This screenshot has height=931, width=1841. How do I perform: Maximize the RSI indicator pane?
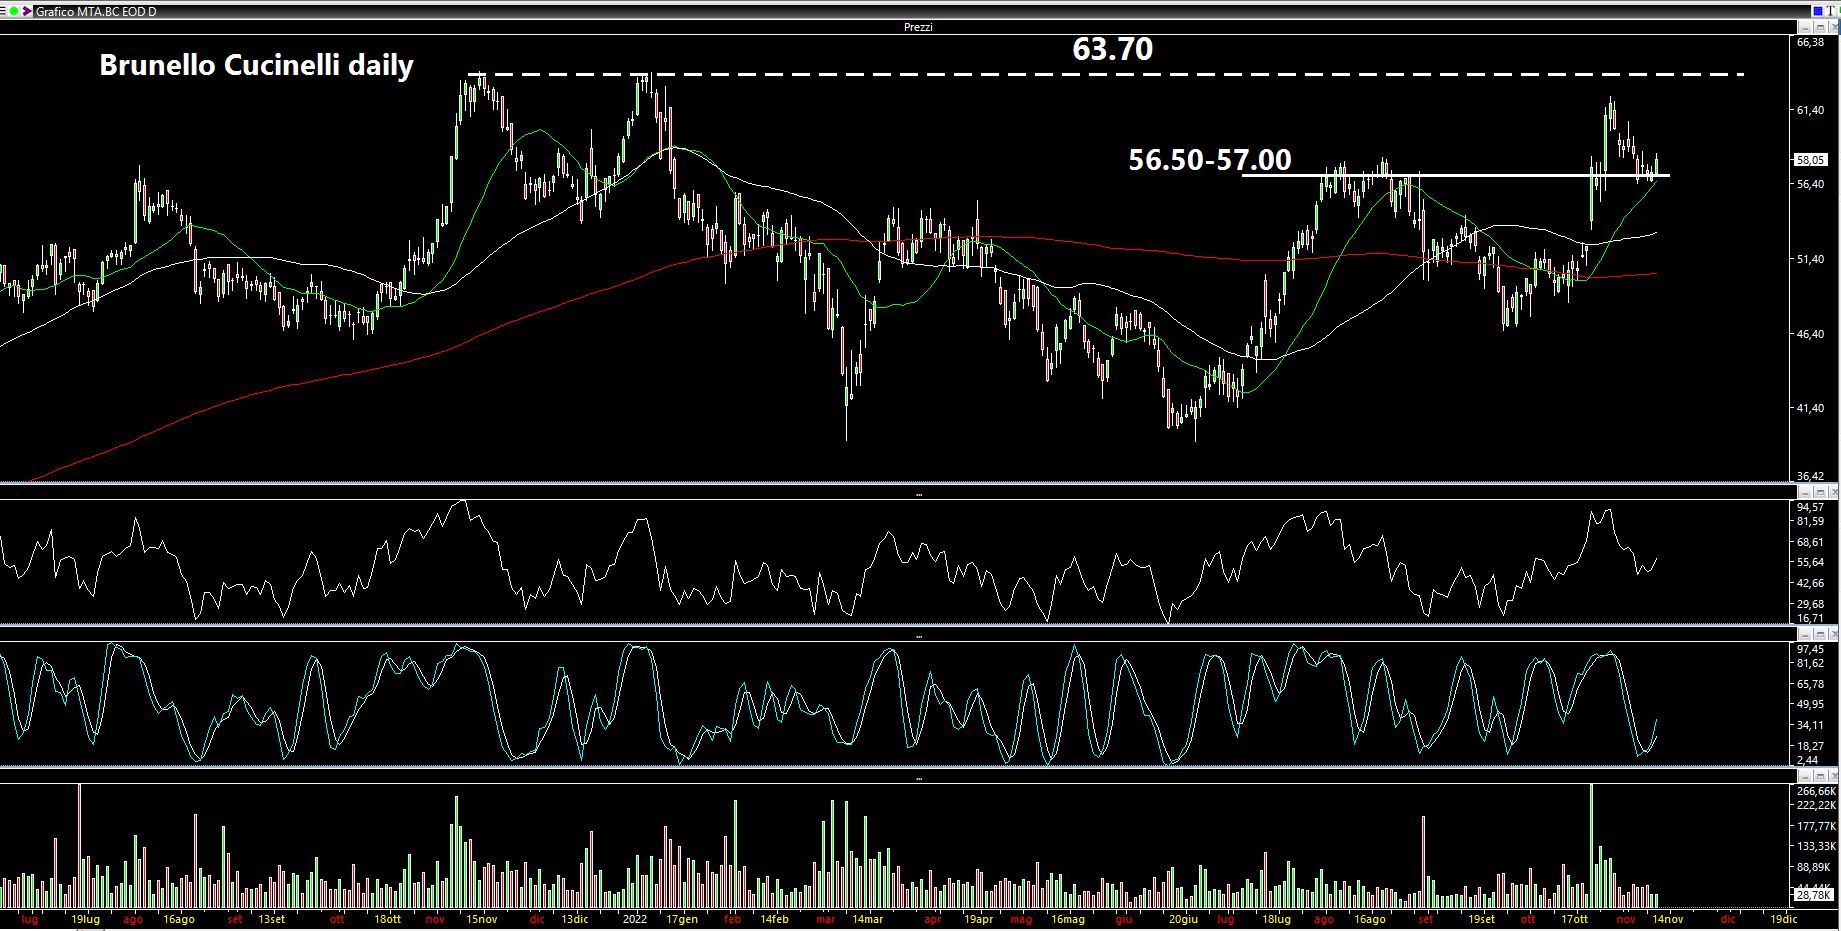click(x=1820, y=492)
